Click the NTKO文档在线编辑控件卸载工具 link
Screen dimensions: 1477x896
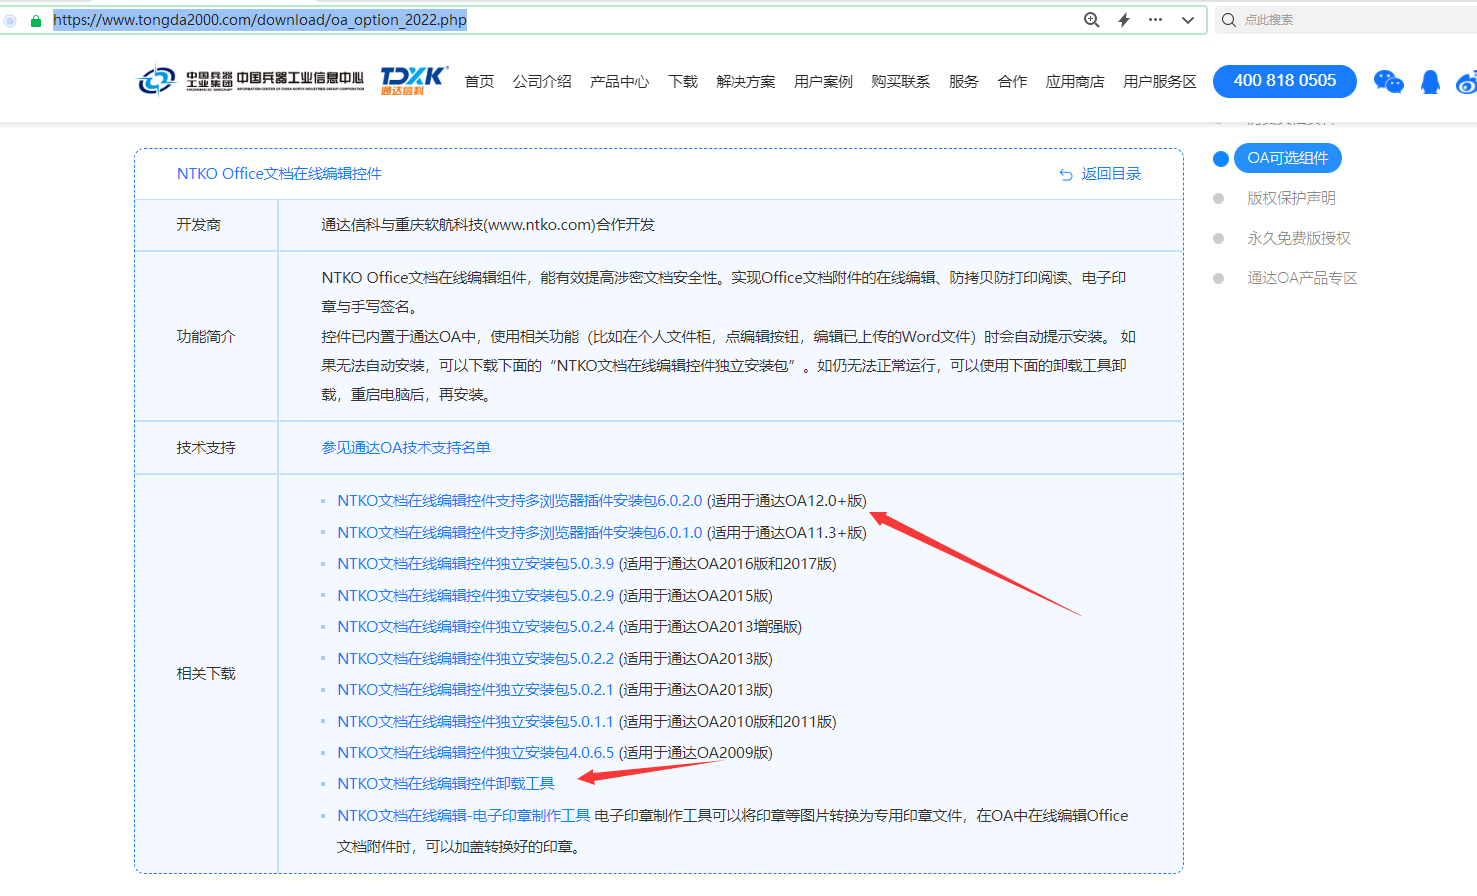(445, 784)
